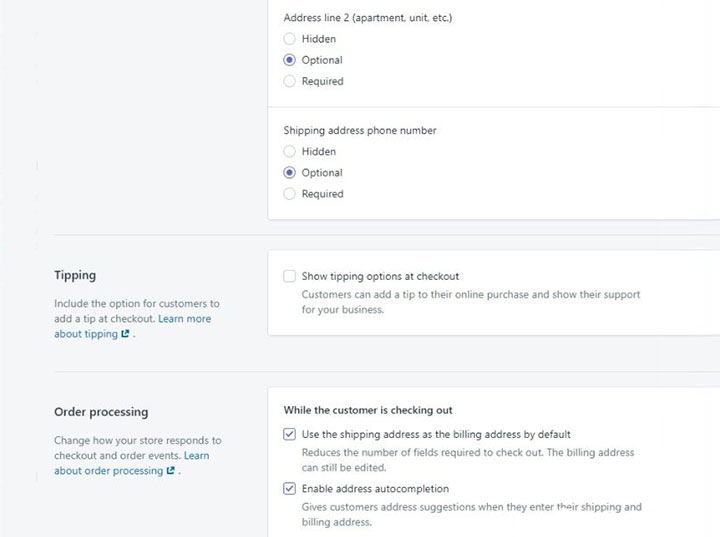
Task: Enable Show tipping options at checkout
Action: pos(289,276)
